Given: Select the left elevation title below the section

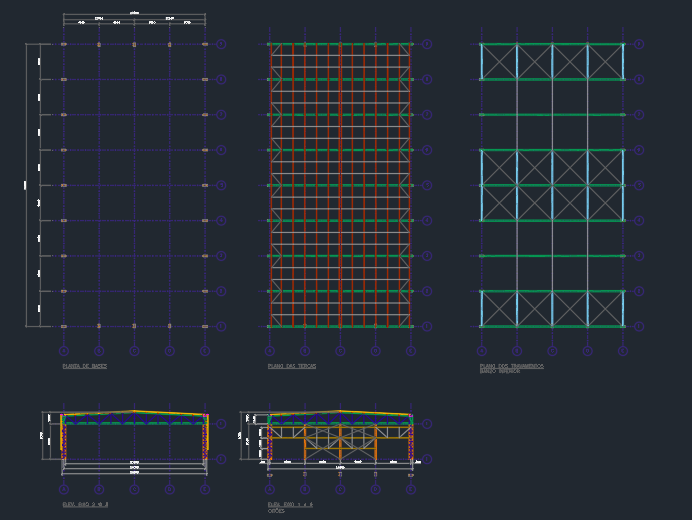Looking at the screenshot, I should click(85, 505).
